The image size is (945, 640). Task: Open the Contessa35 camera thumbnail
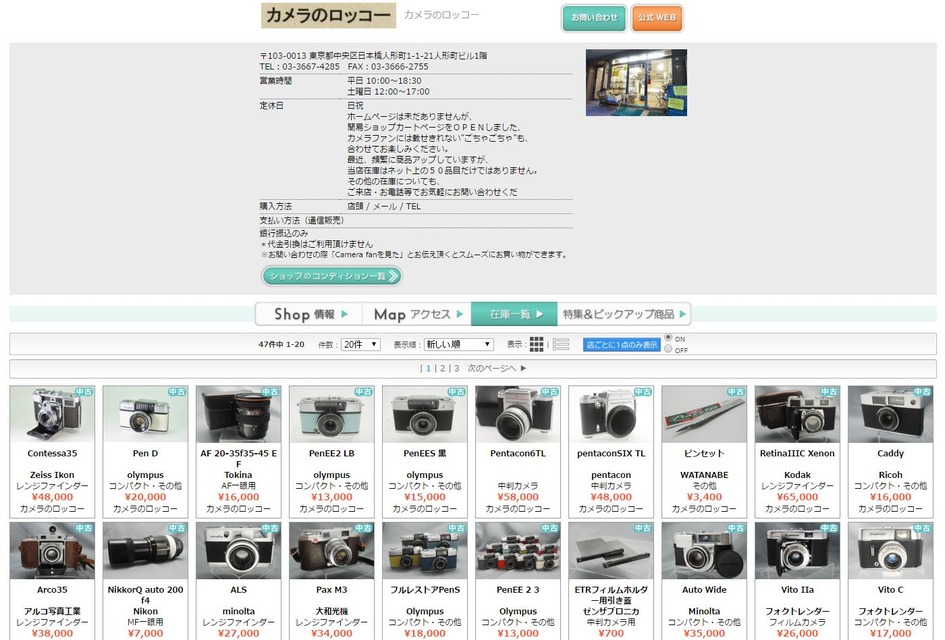pos(52,414)
